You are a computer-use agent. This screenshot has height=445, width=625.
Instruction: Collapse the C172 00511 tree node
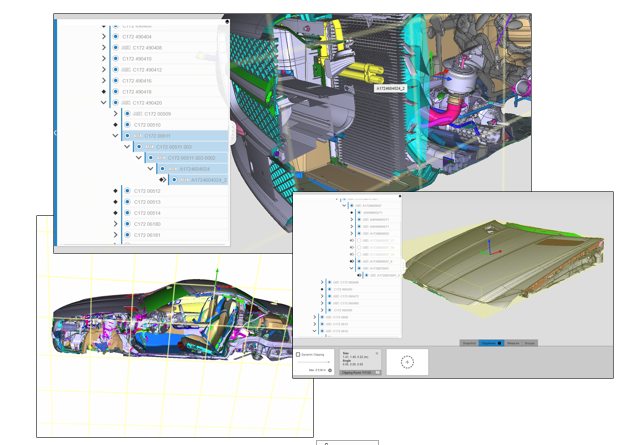click(116, 136)
